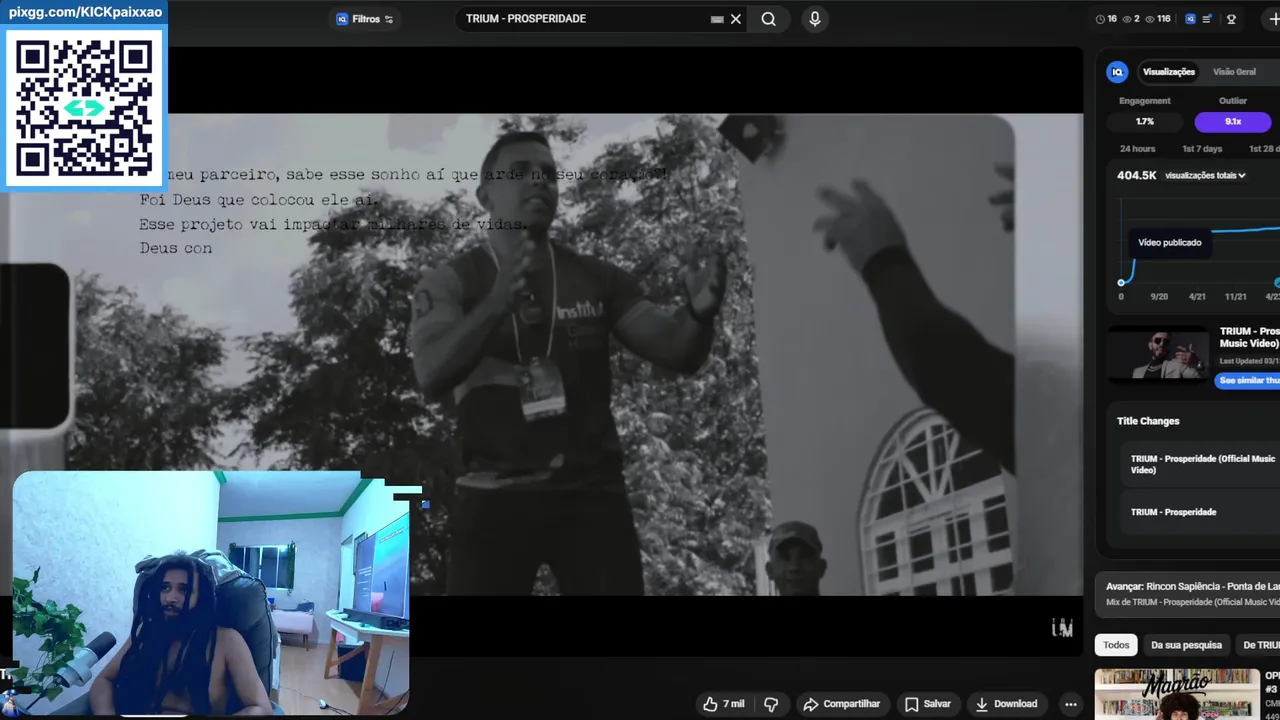The height and width of the screenshot is (720, 1280).
Task: Click the eye counter showing 2
Action: point(1131,19)
